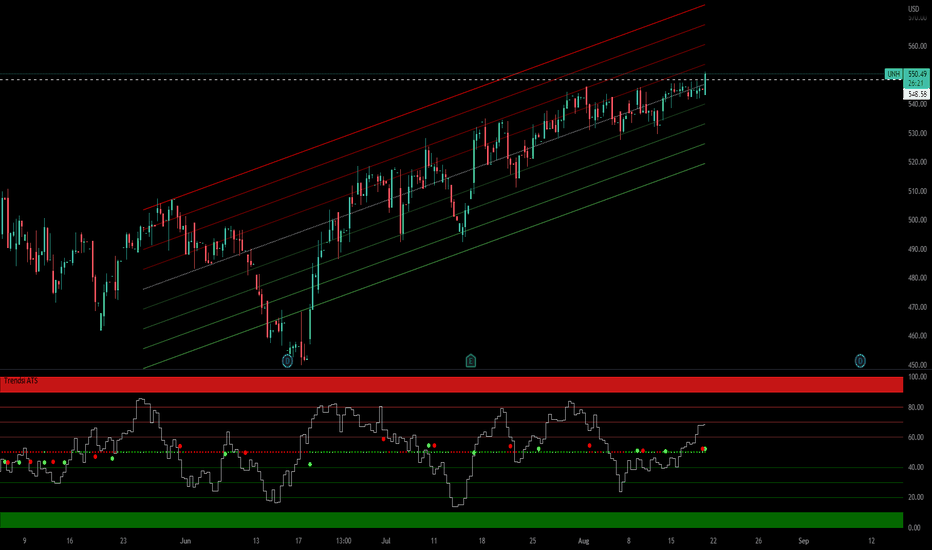Click the 13:00 label on time axis
The width and height of the screenshot is (932, 550).
tap(344, 541)
